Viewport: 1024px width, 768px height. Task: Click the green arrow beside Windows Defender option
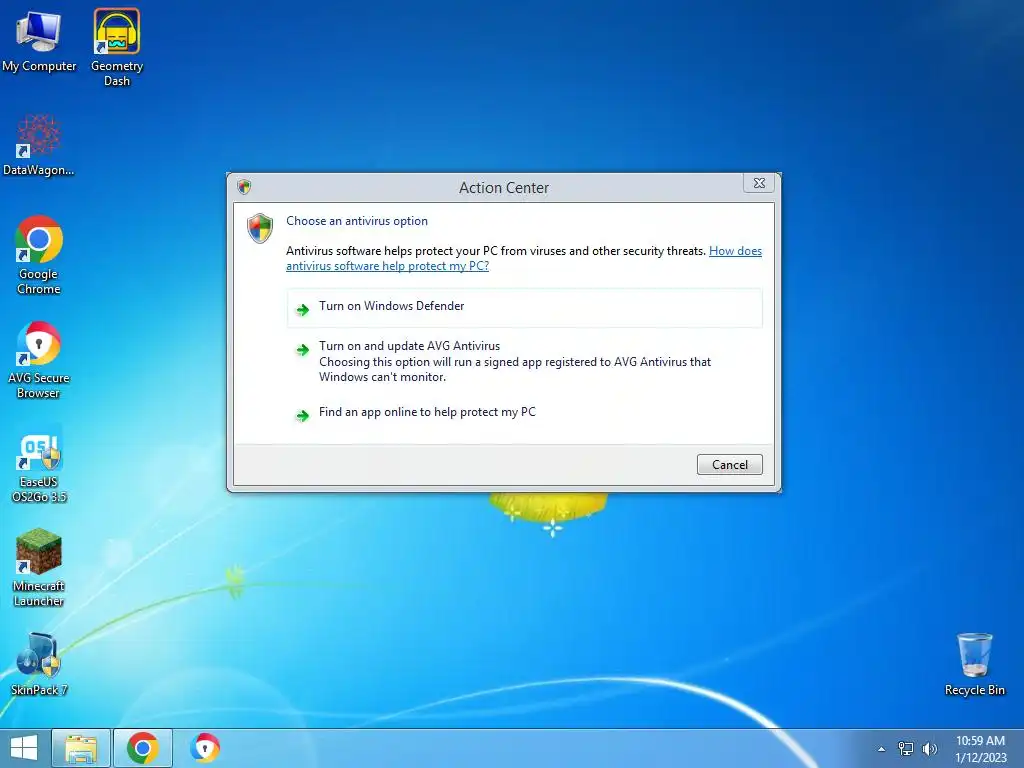pos(302,310)
